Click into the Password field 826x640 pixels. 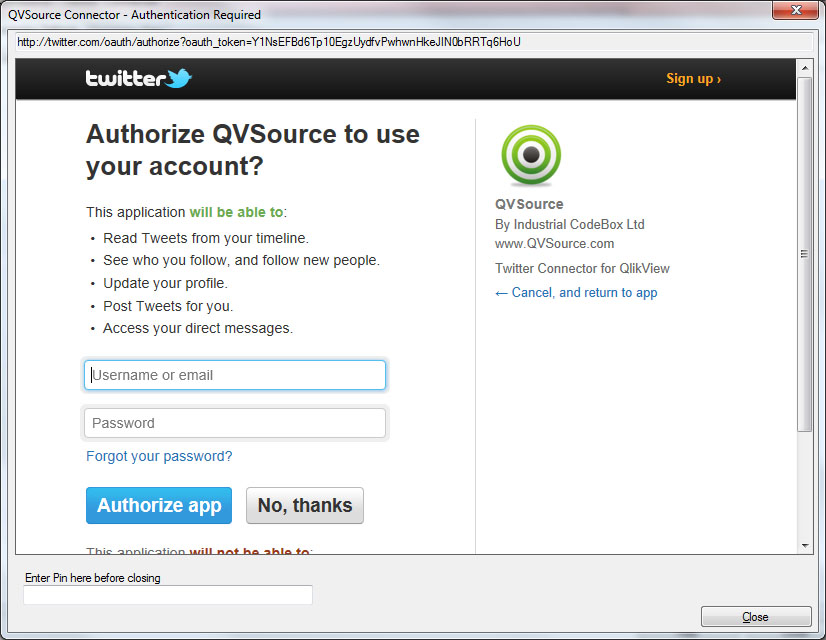[x=235, y=423]
